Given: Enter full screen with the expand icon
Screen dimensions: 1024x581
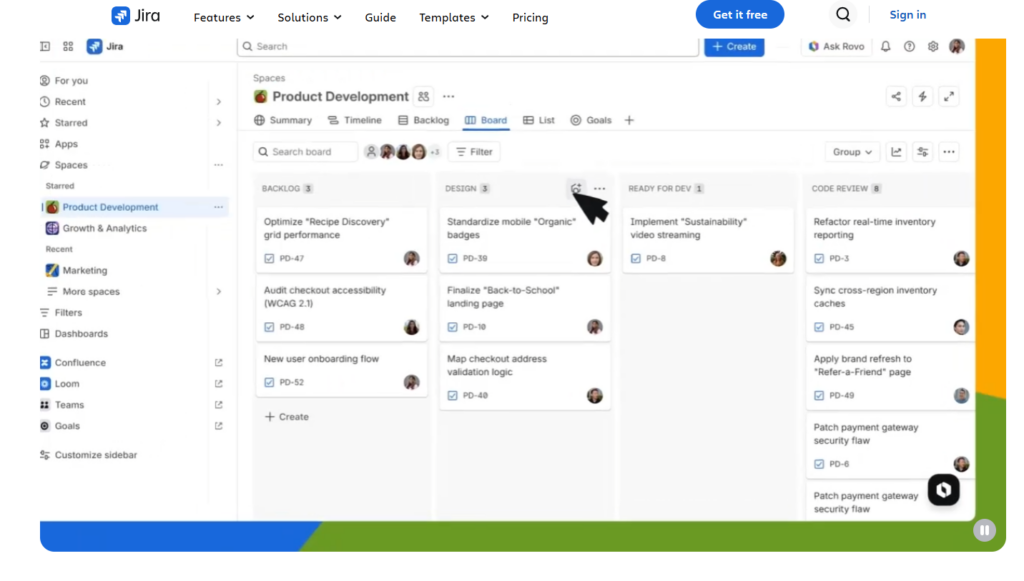Looking at the screenshot, I should point(949,97).
